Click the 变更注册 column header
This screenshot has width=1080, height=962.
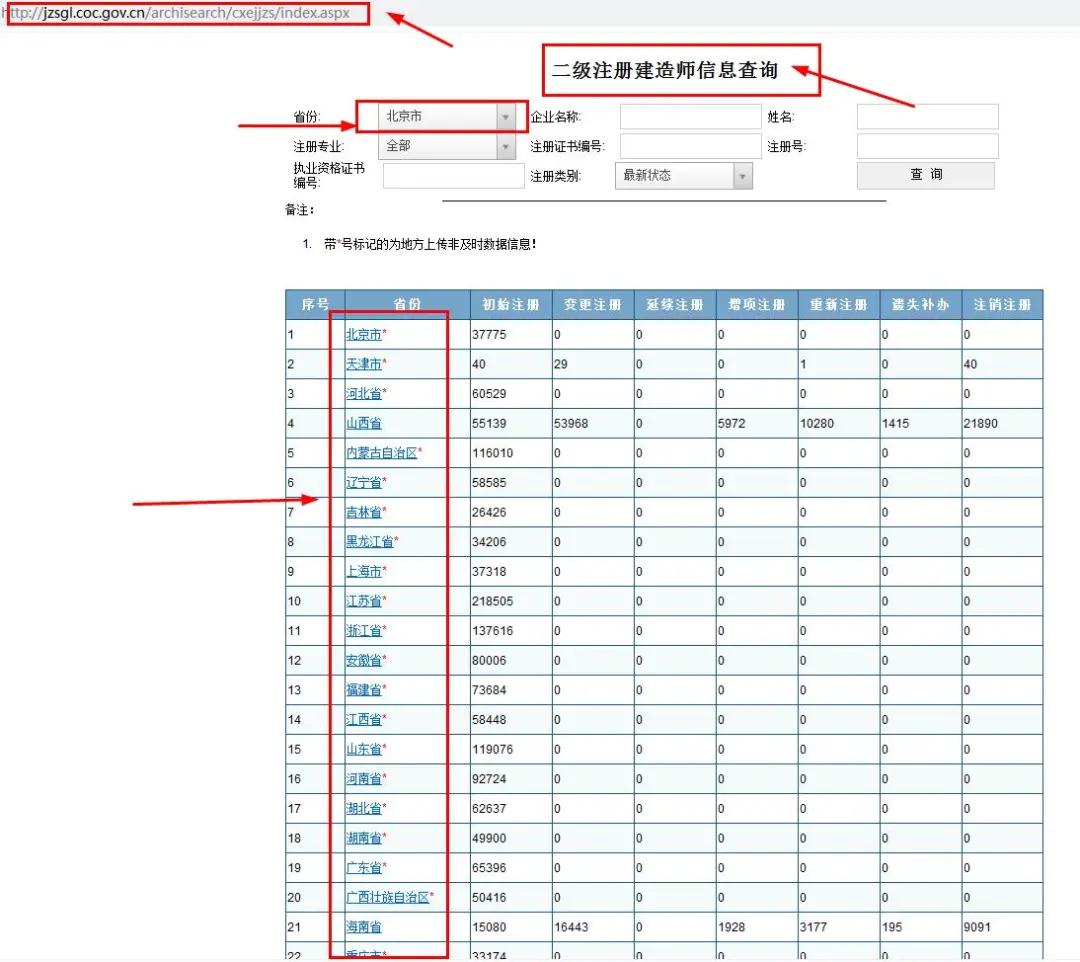pyautogui.click(x=592, y=304)
